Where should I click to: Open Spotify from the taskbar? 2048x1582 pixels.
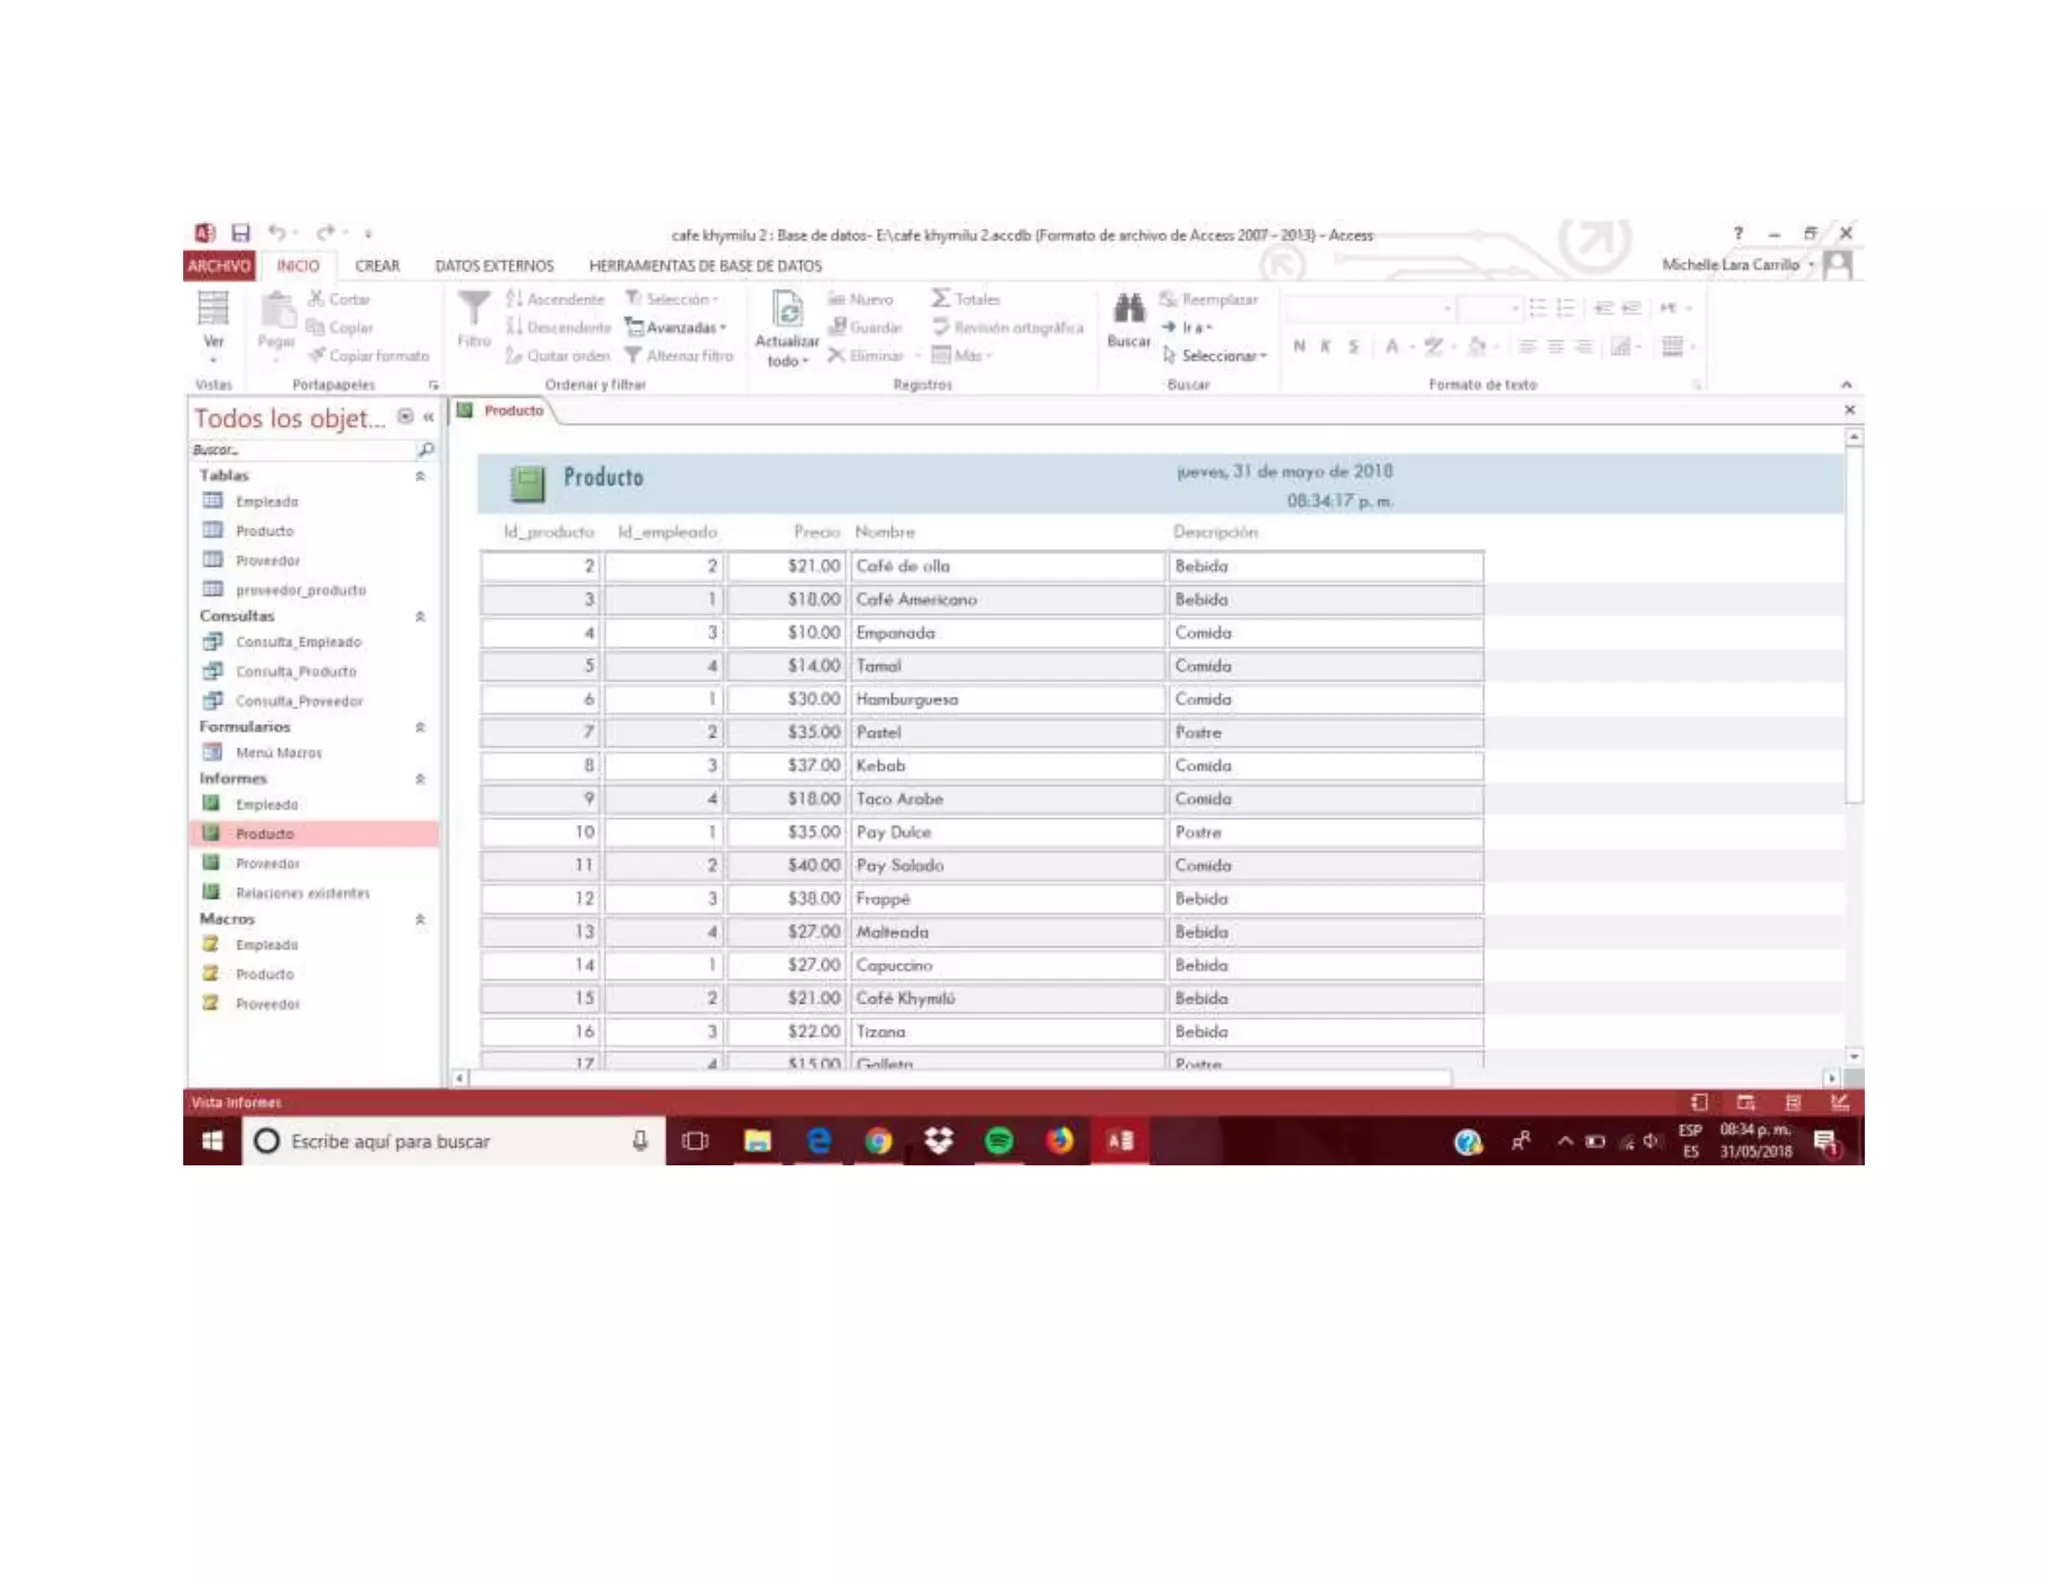[x=998, y=1140]
